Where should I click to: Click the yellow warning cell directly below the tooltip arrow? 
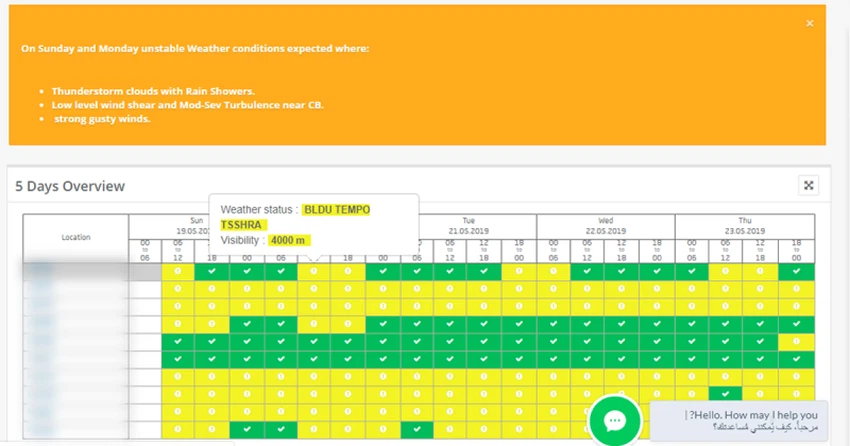point(314,271)
